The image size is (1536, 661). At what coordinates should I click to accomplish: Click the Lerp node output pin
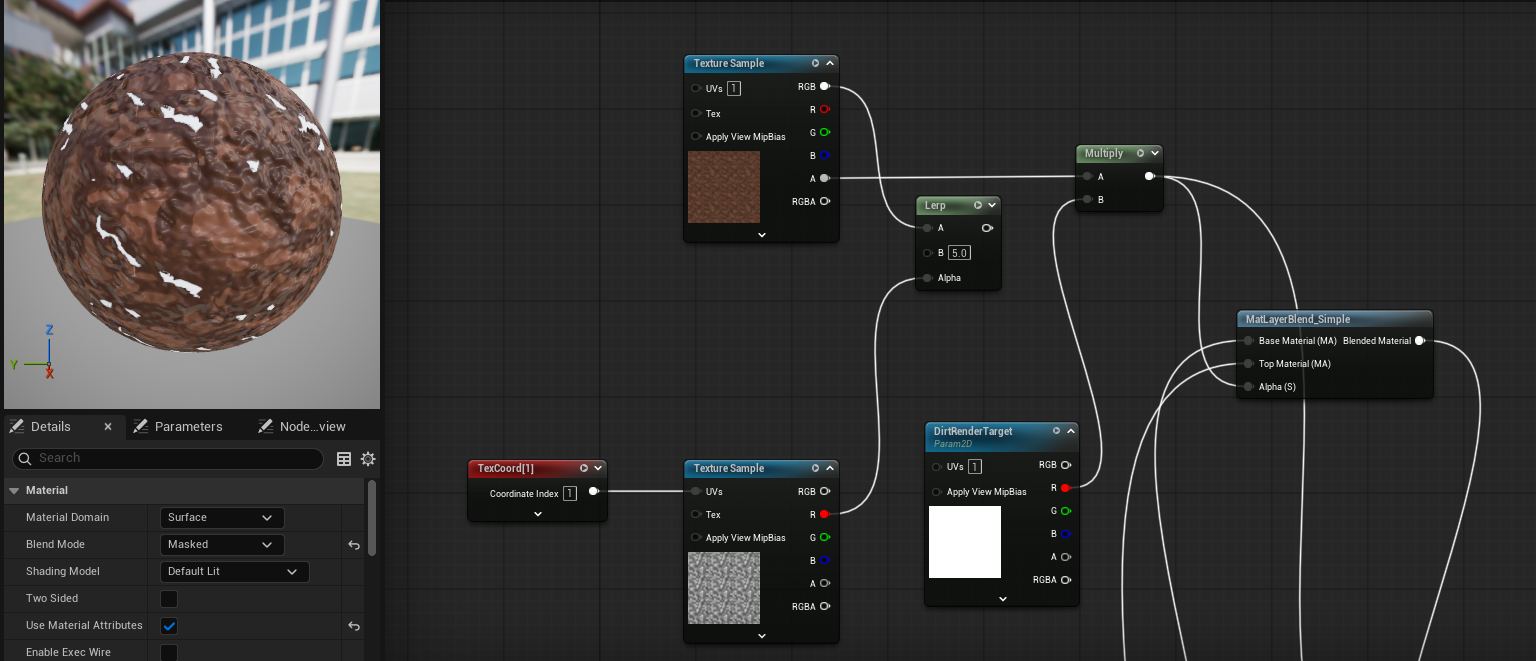click(987, 228)
